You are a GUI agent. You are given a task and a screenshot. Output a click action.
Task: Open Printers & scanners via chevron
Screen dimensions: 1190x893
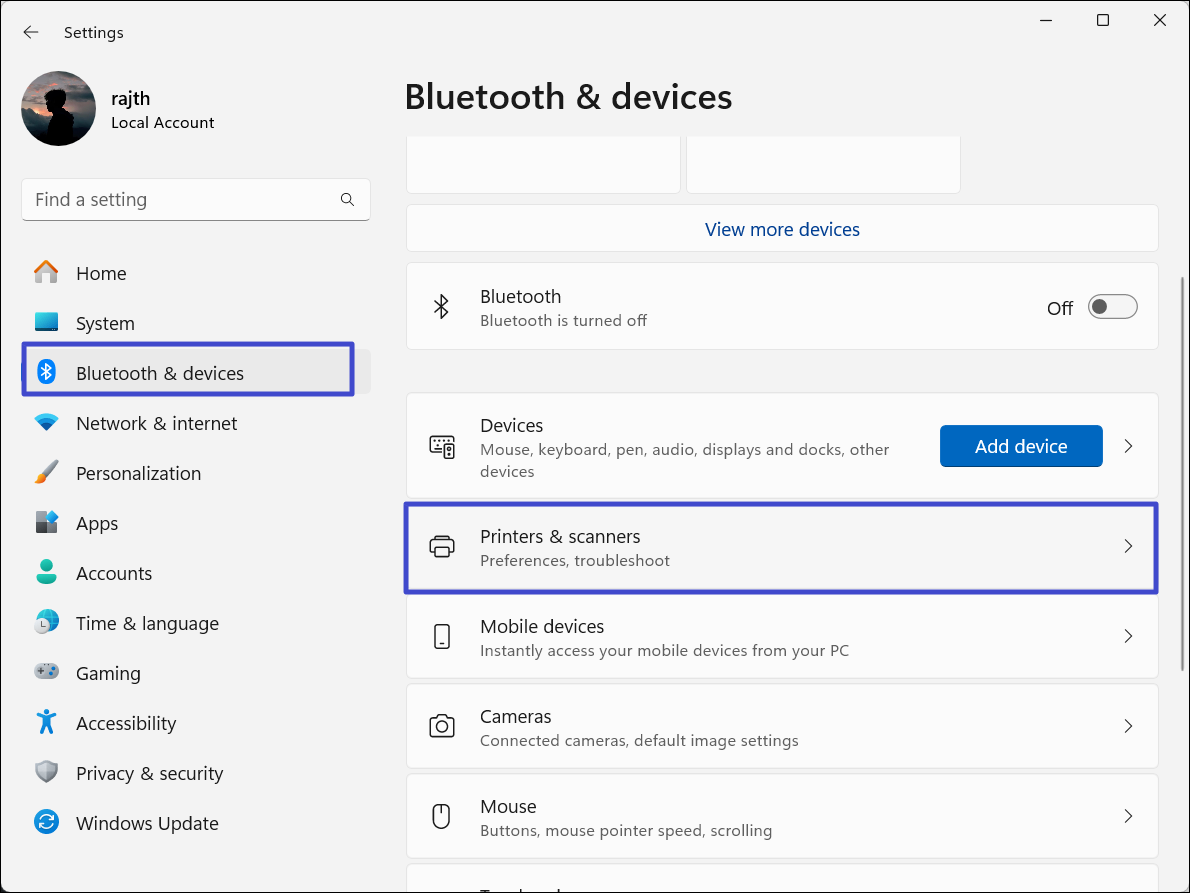1128,547
